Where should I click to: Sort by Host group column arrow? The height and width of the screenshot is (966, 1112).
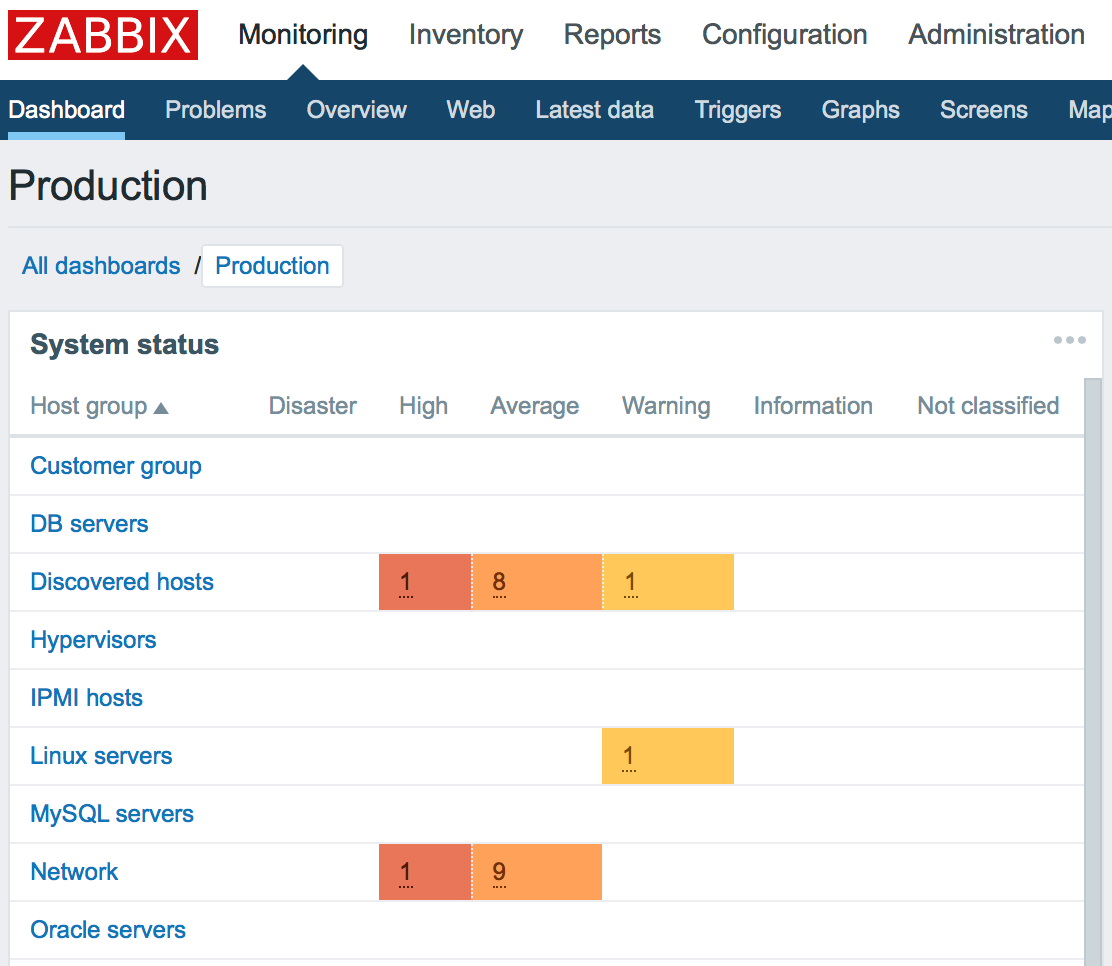[161, 408]
